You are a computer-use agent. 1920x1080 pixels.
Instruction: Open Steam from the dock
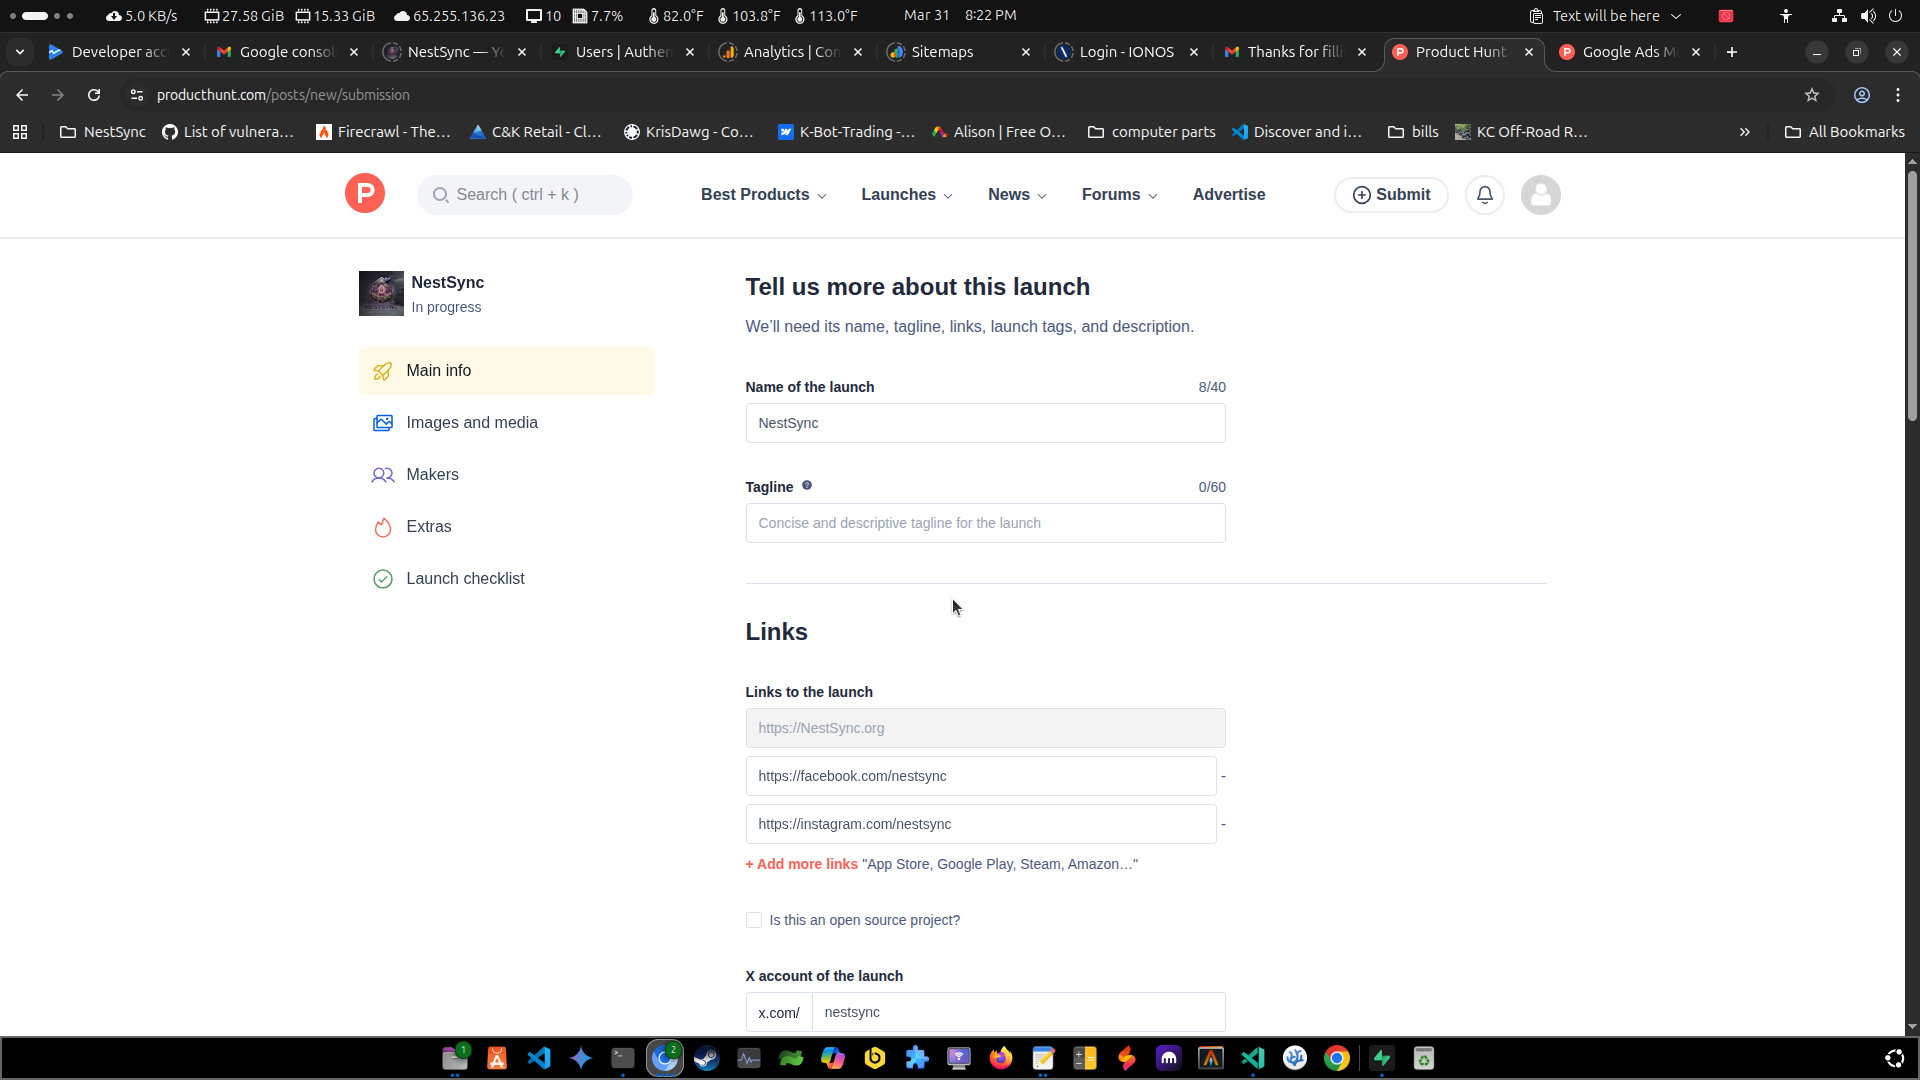707,1058
